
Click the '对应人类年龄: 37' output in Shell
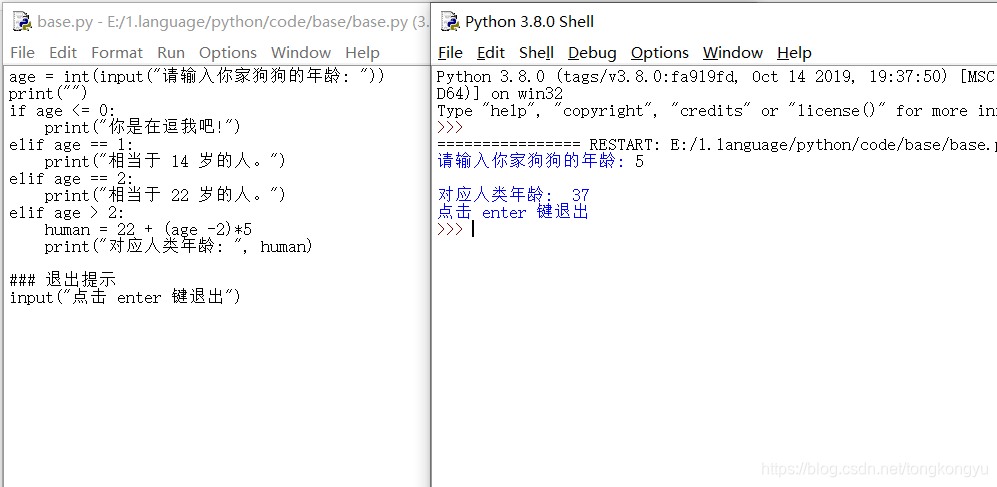514,196
